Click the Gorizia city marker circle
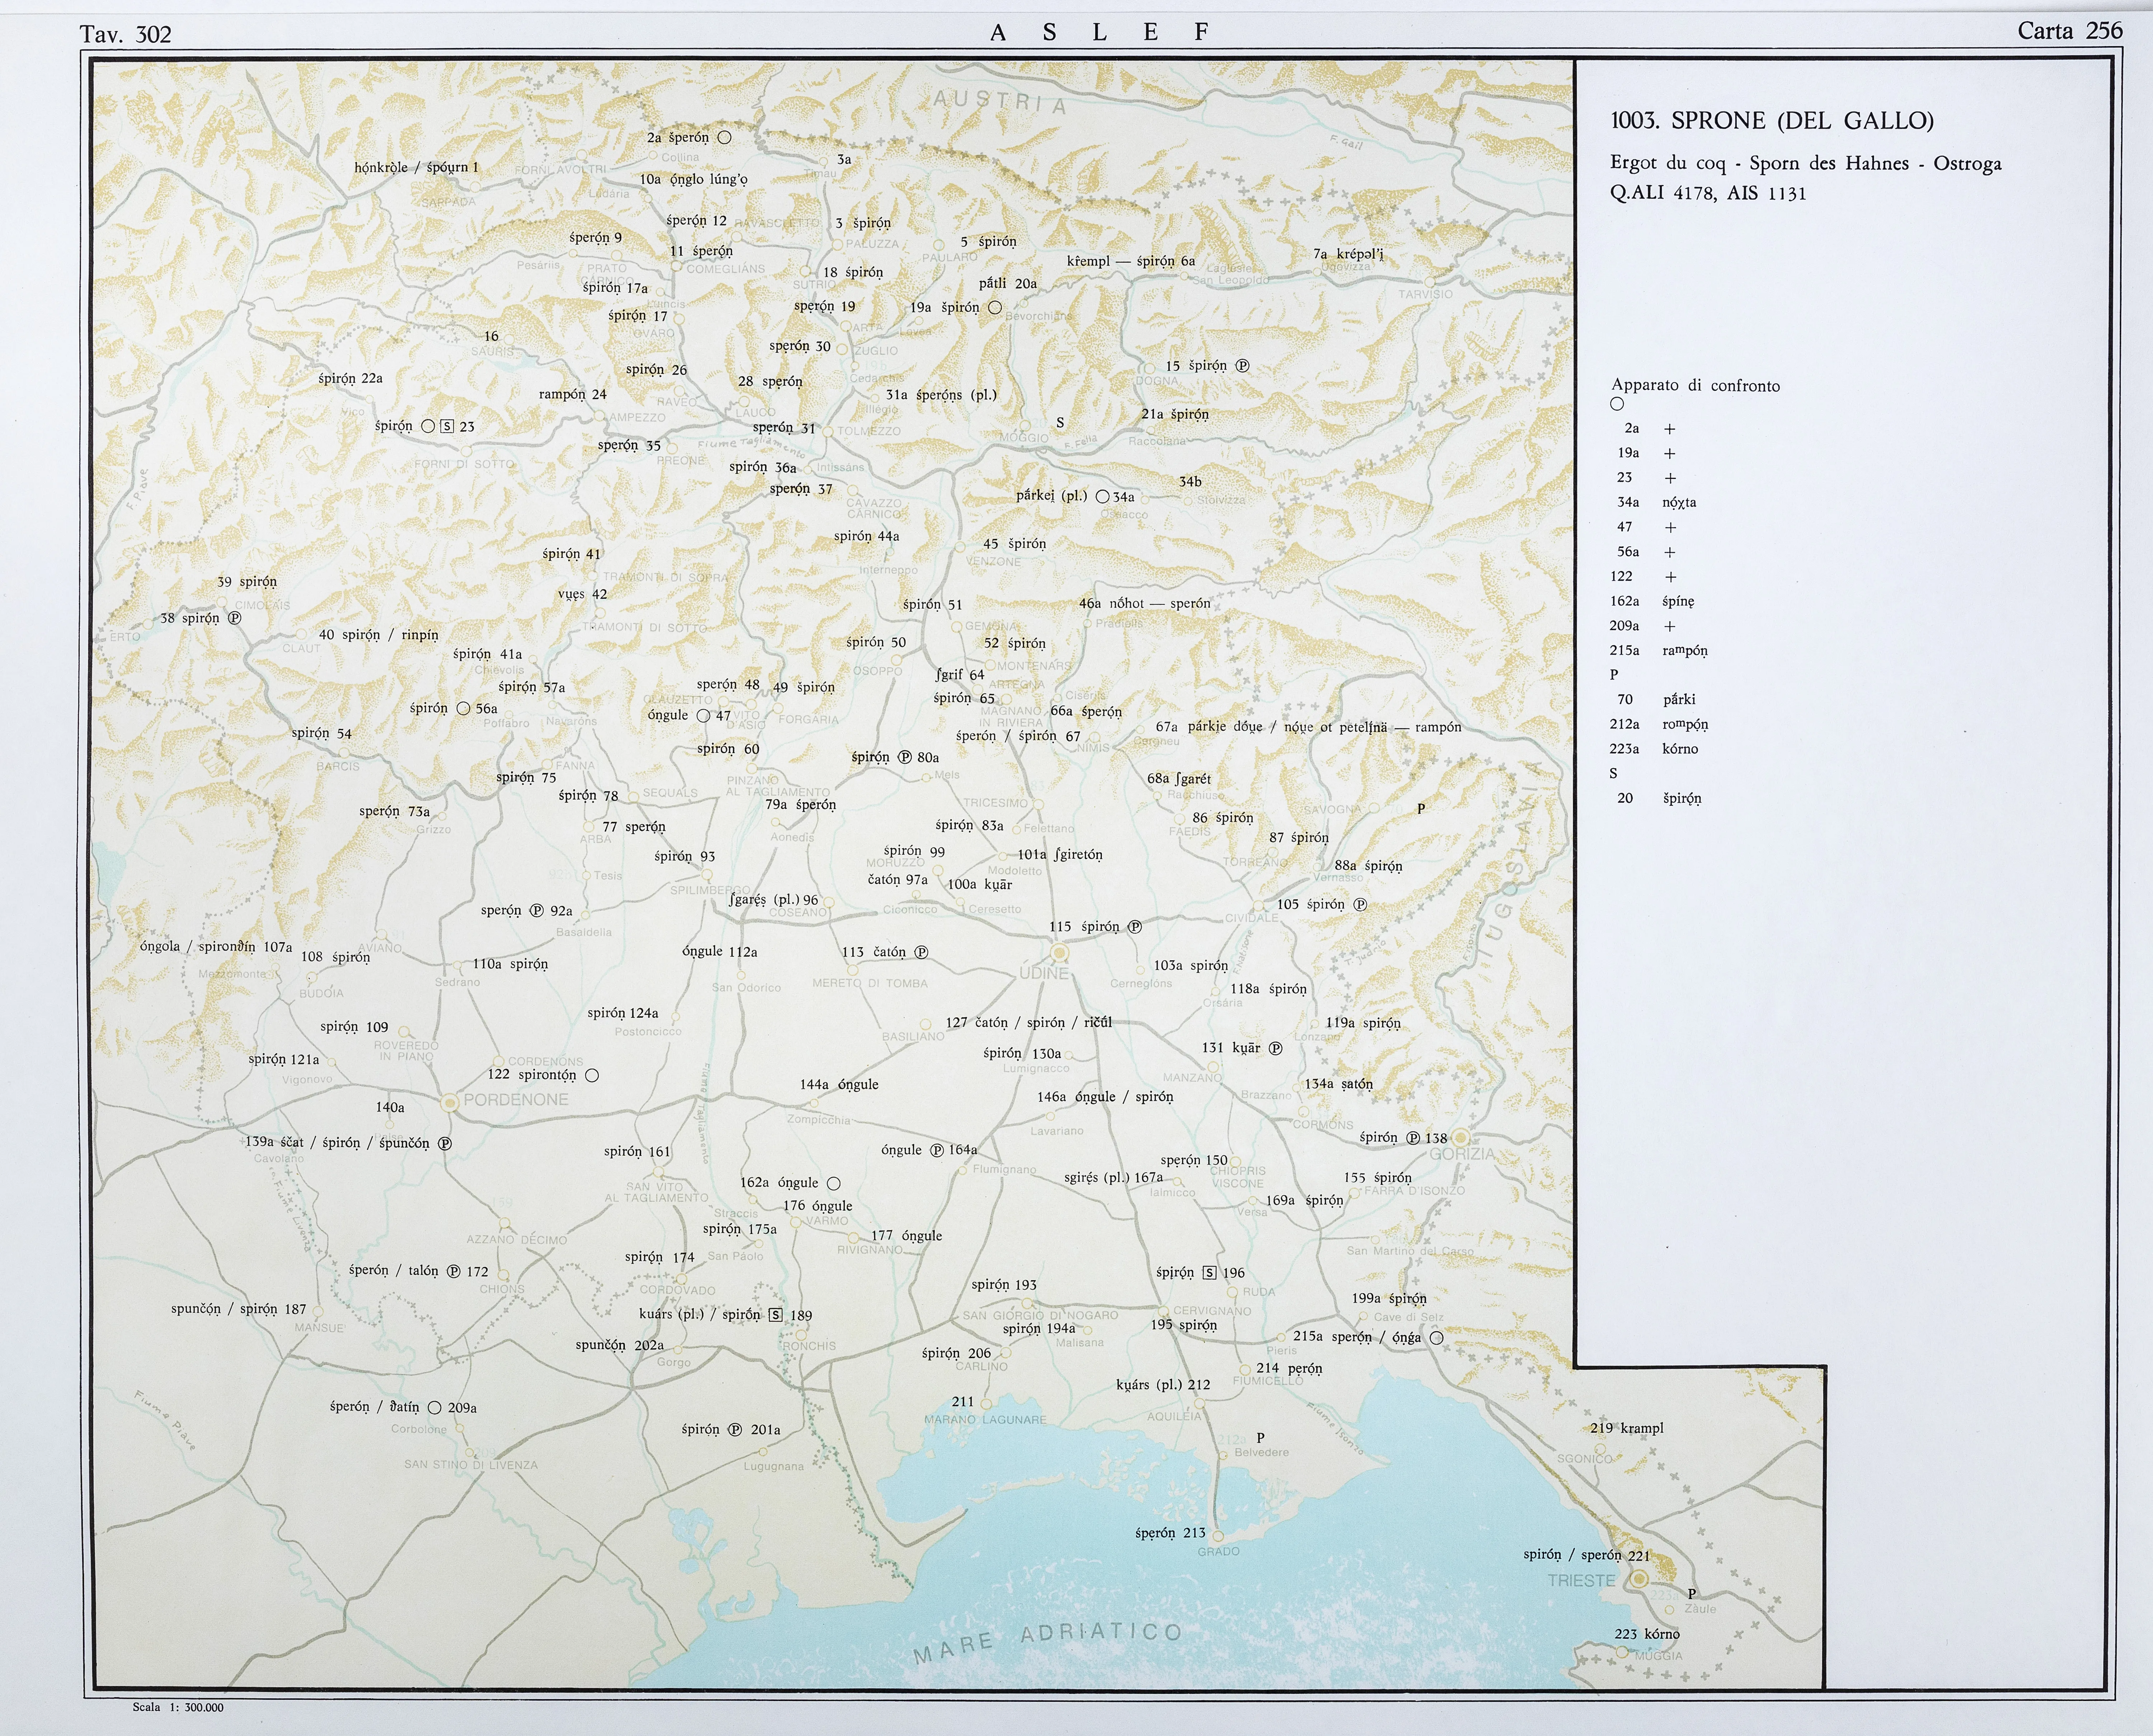2153x1736 pixels. tap(1461, 1137)
